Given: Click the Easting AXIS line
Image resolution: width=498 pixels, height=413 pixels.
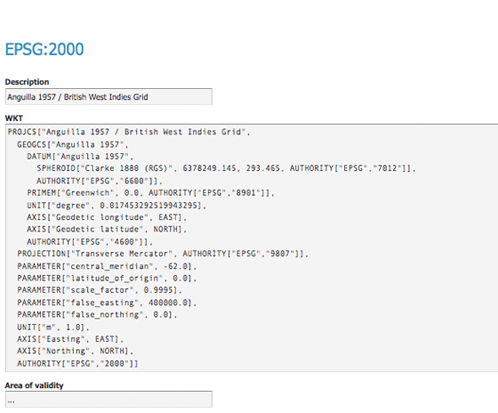Looking at the screenshot, I should [70, 339].
